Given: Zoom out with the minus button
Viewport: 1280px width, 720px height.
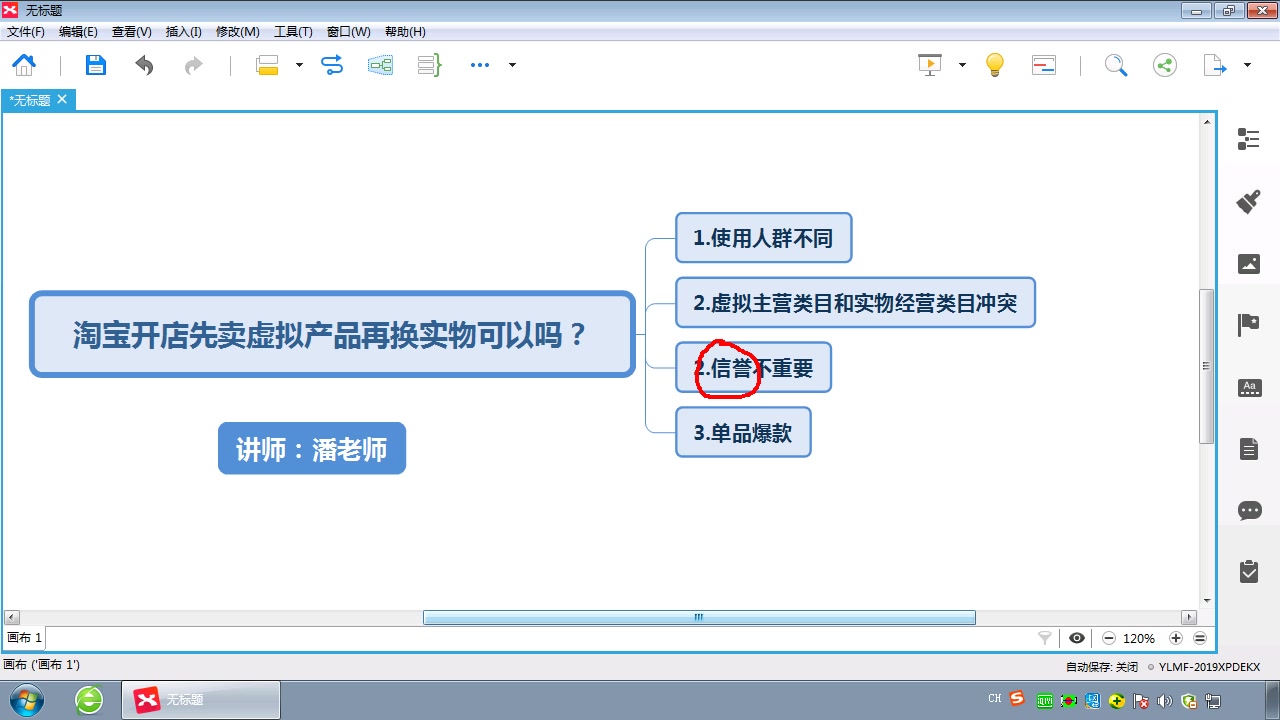Looking at the screenshot, I should click(1109, 638).
